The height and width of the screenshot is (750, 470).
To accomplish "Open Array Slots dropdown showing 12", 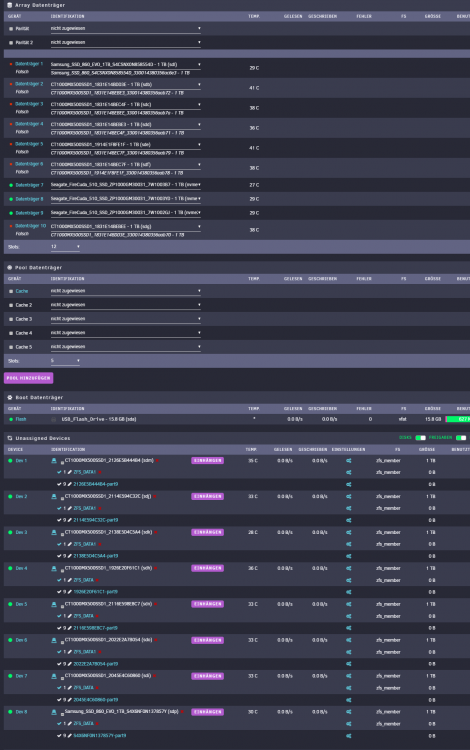I will [65, 247].
